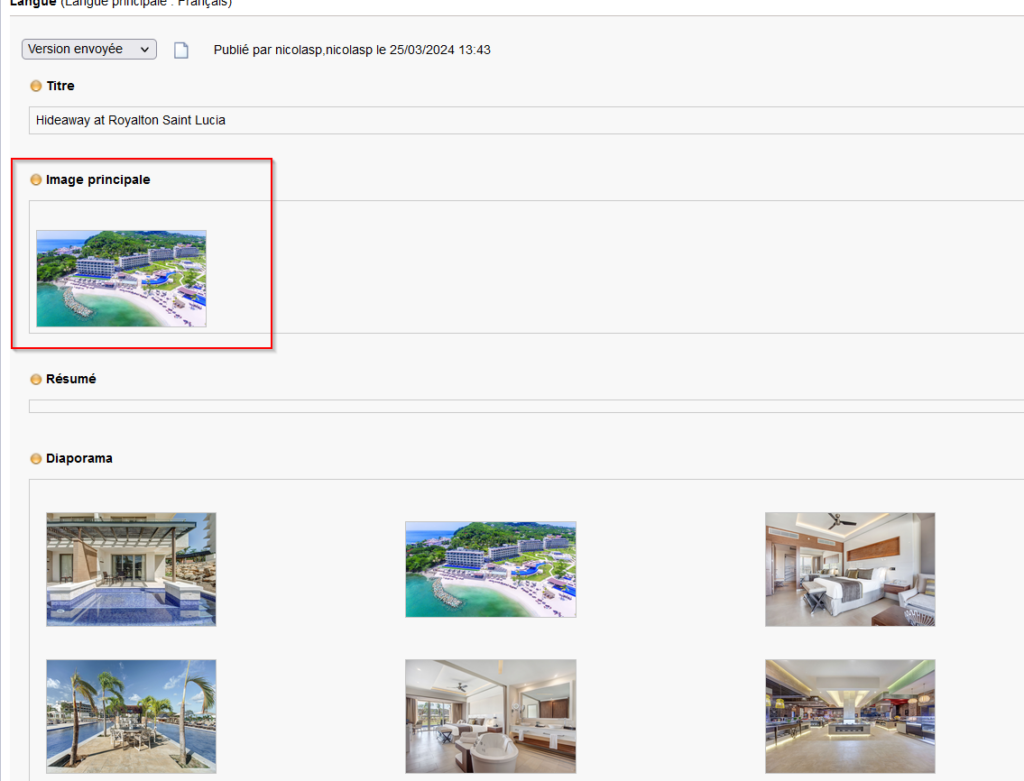Screen dimensions: 1024x781
Task: Focus the Titre field with hotel name
Action: tap(500, 120)
